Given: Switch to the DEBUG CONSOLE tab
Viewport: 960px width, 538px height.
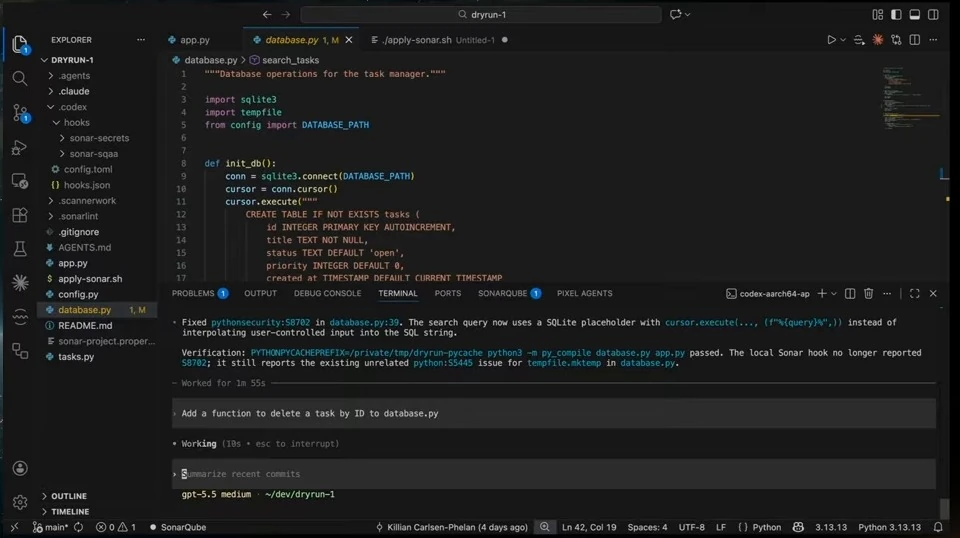Looking at the screenshot, I should click(x=327, y=293).
